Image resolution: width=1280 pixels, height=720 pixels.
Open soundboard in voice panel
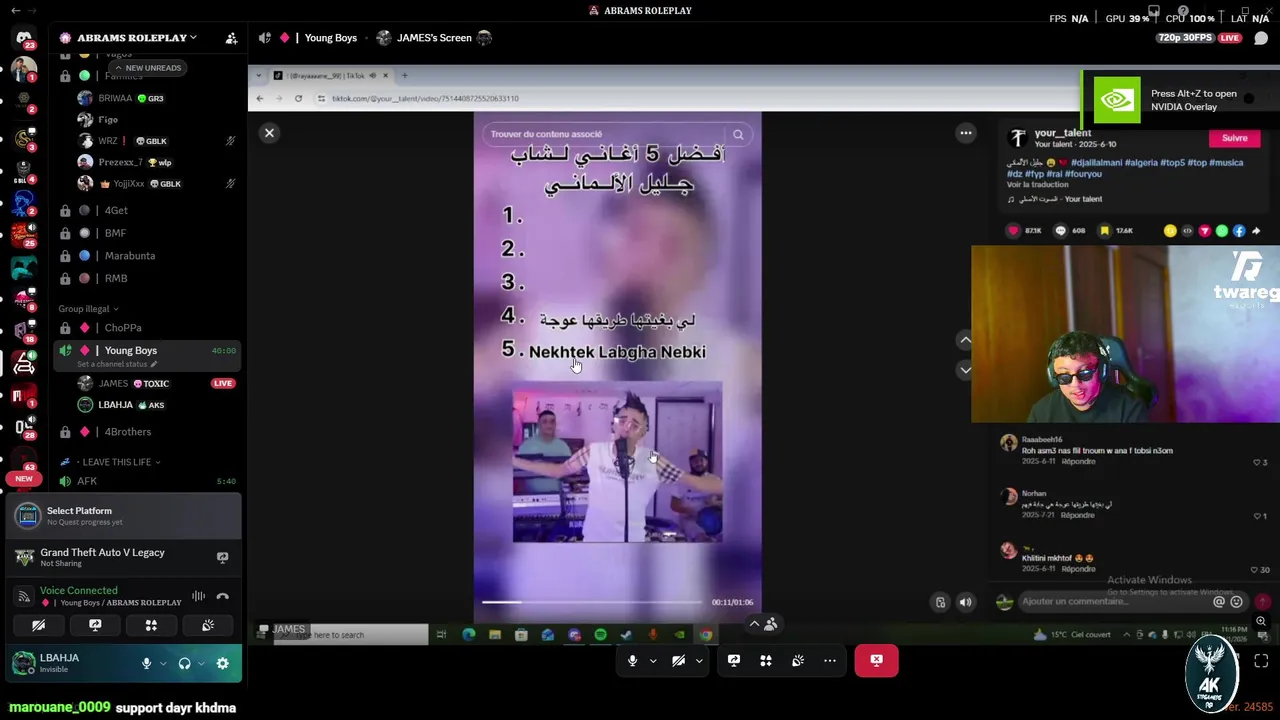click(208, 625)
